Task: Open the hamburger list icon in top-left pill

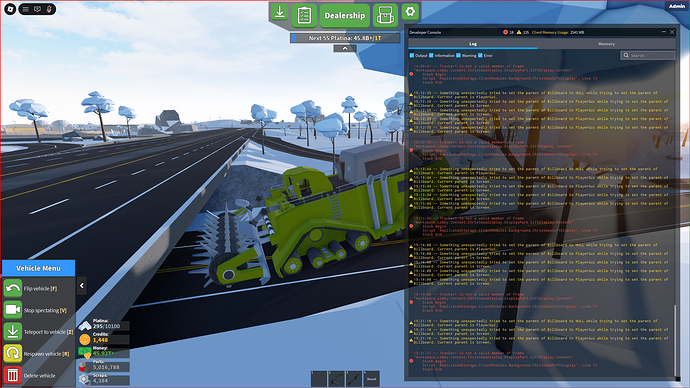Action: tap(26, 9)
